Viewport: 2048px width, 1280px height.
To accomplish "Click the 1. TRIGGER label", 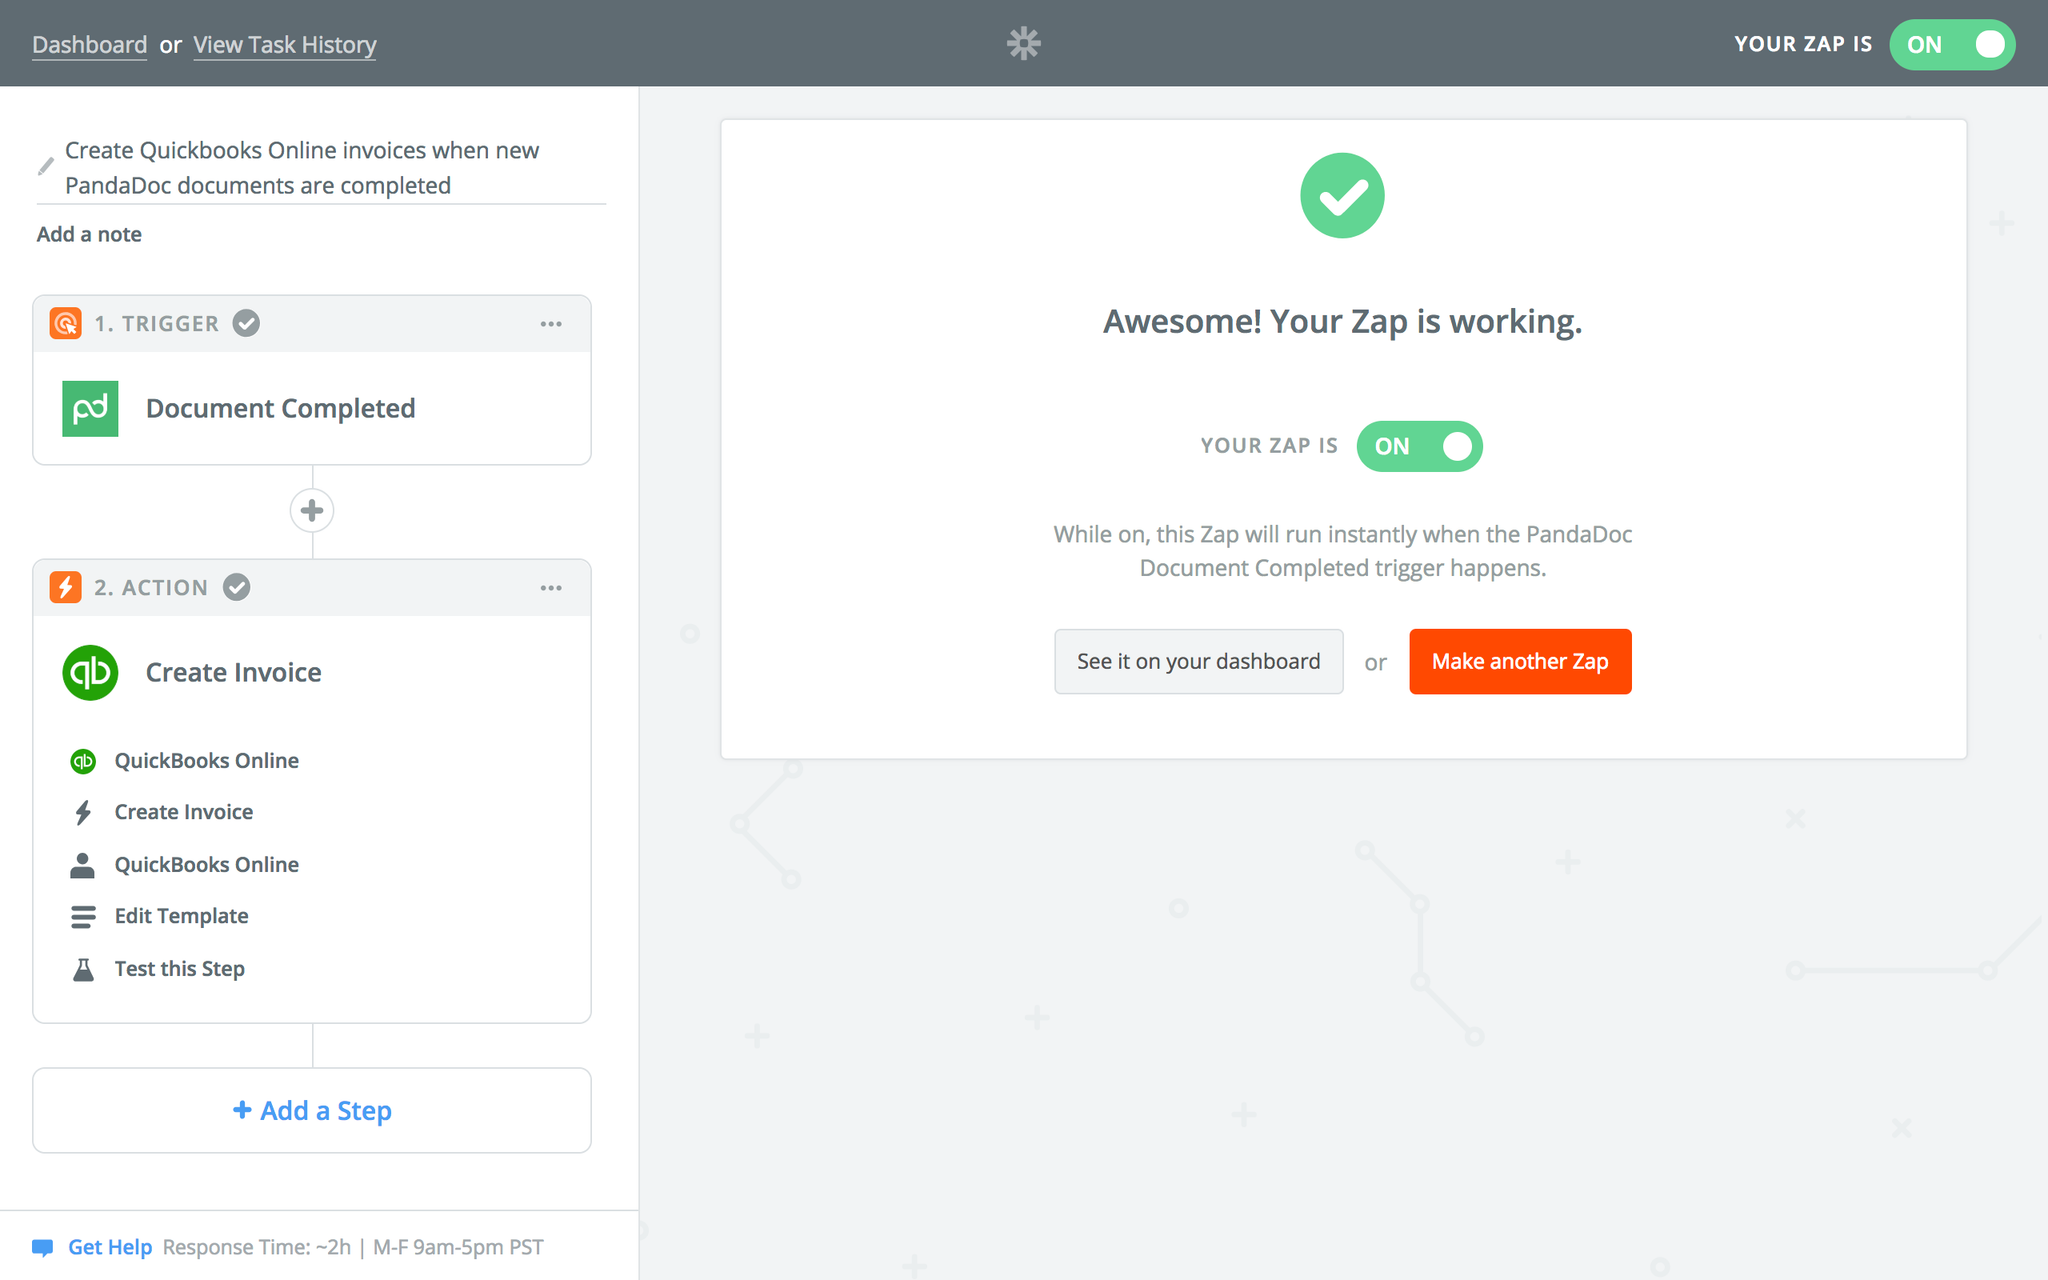I will point(156,324).
